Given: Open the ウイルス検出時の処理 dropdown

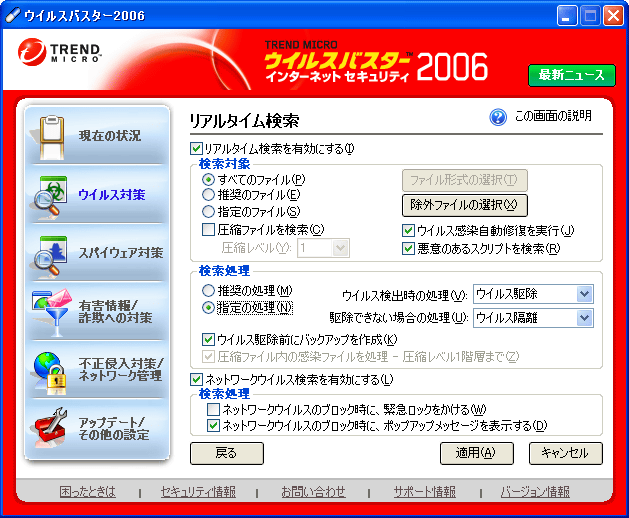Looking at the screenshot, I should (533, 294).
